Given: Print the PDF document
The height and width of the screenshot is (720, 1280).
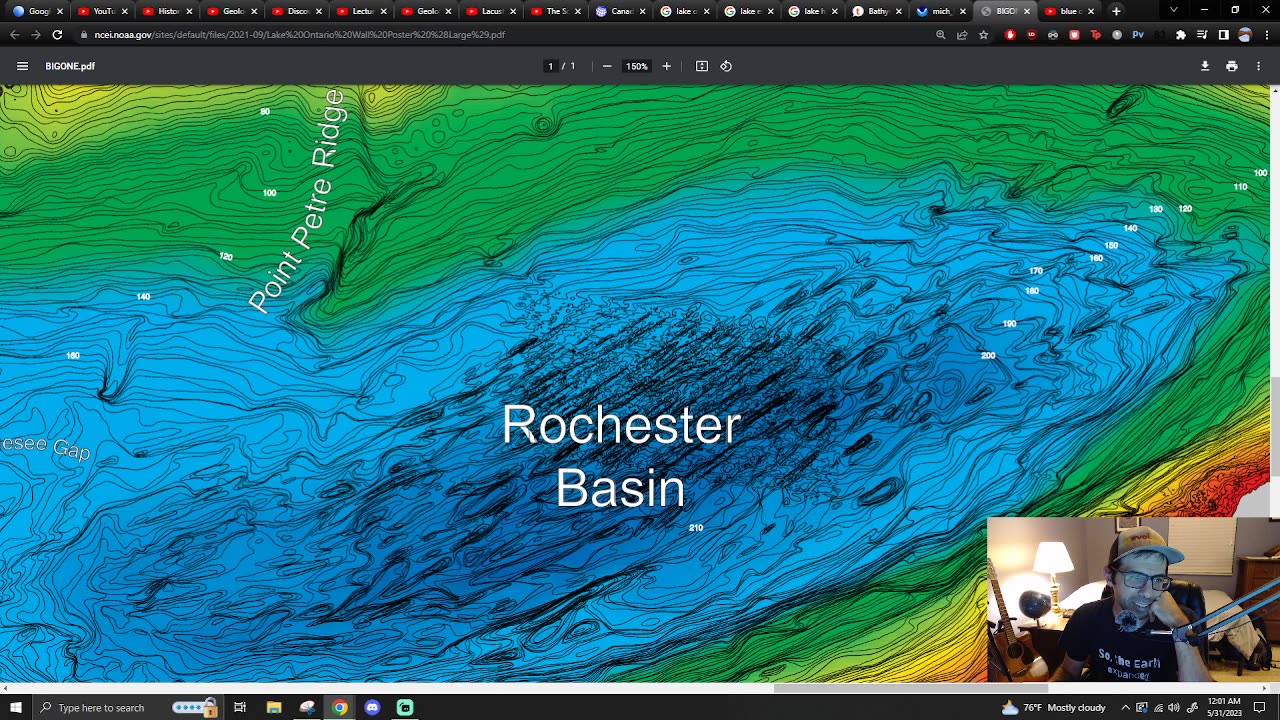Looking at the screenshot, I should pyautogui.click(x=1232, y=66).
